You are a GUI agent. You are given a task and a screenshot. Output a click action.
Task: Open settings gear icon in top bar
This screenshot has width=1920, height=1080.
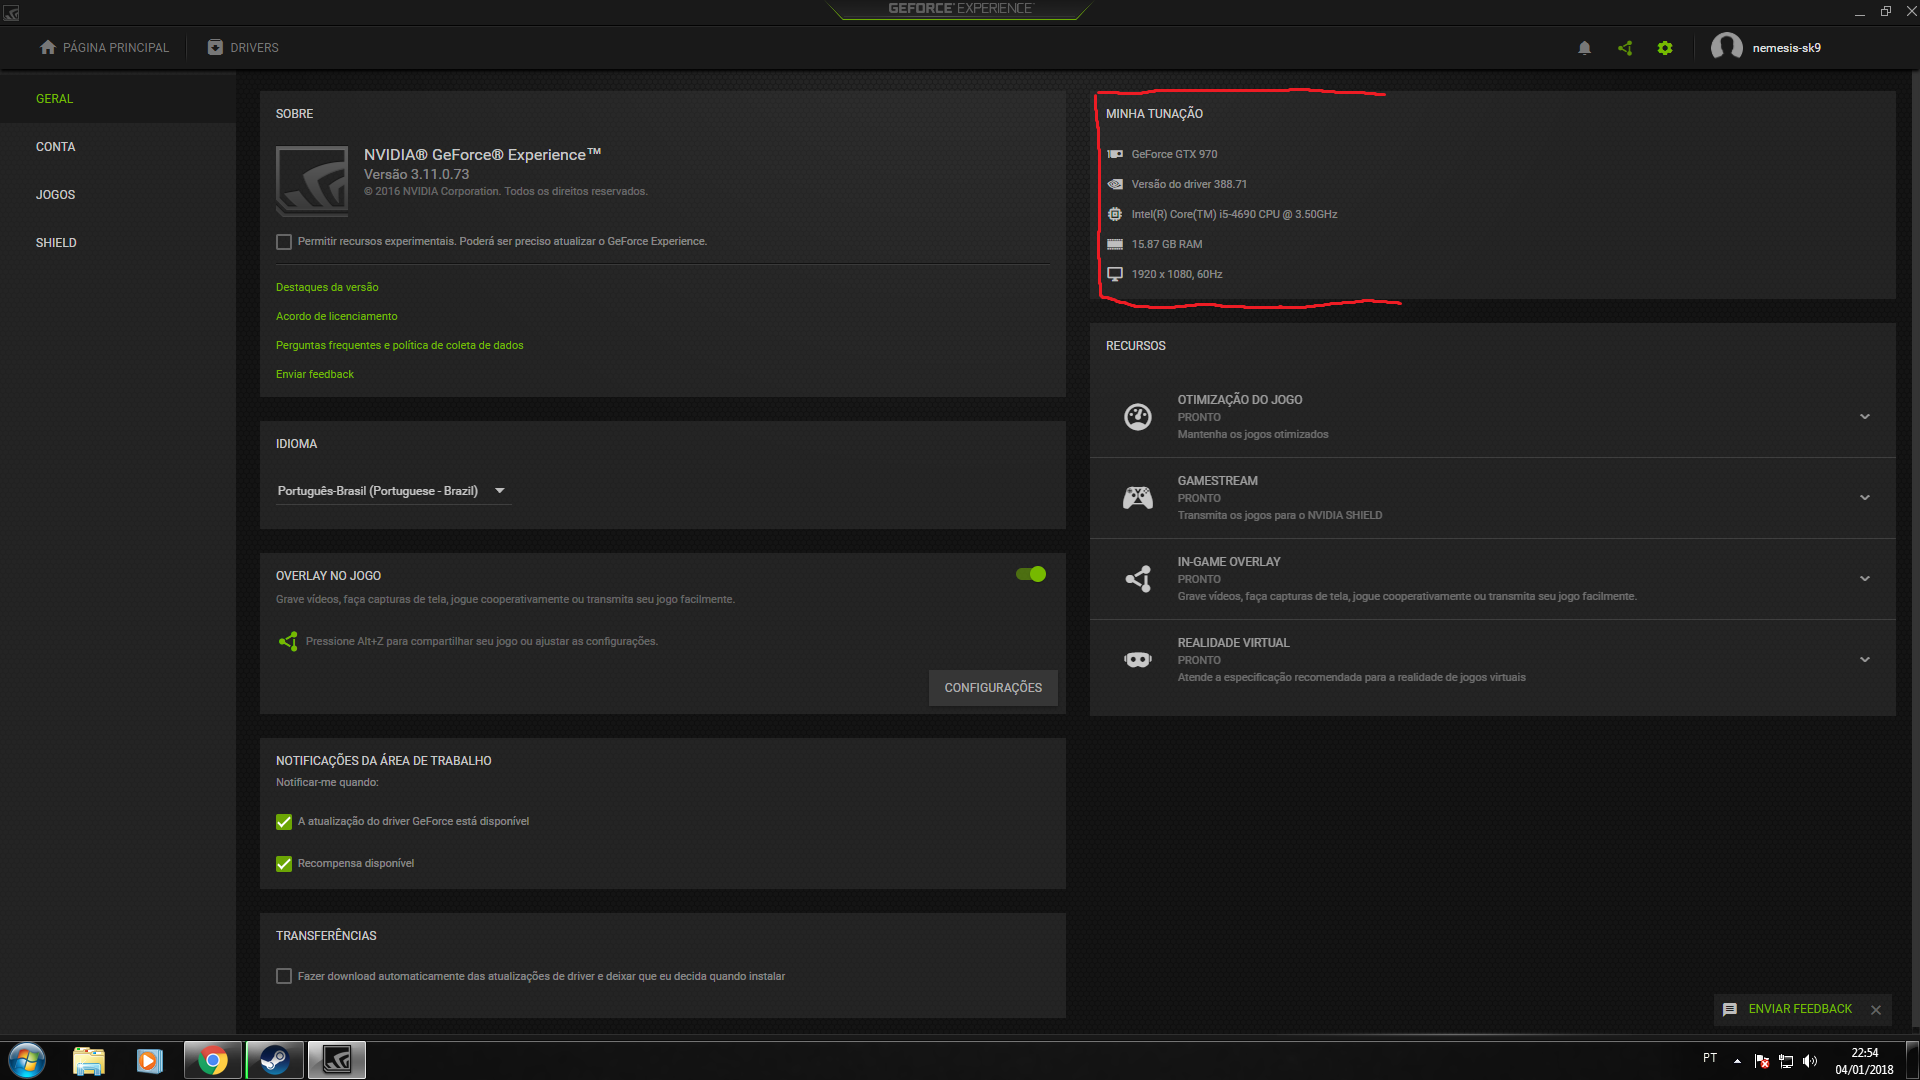[1665, 48]
